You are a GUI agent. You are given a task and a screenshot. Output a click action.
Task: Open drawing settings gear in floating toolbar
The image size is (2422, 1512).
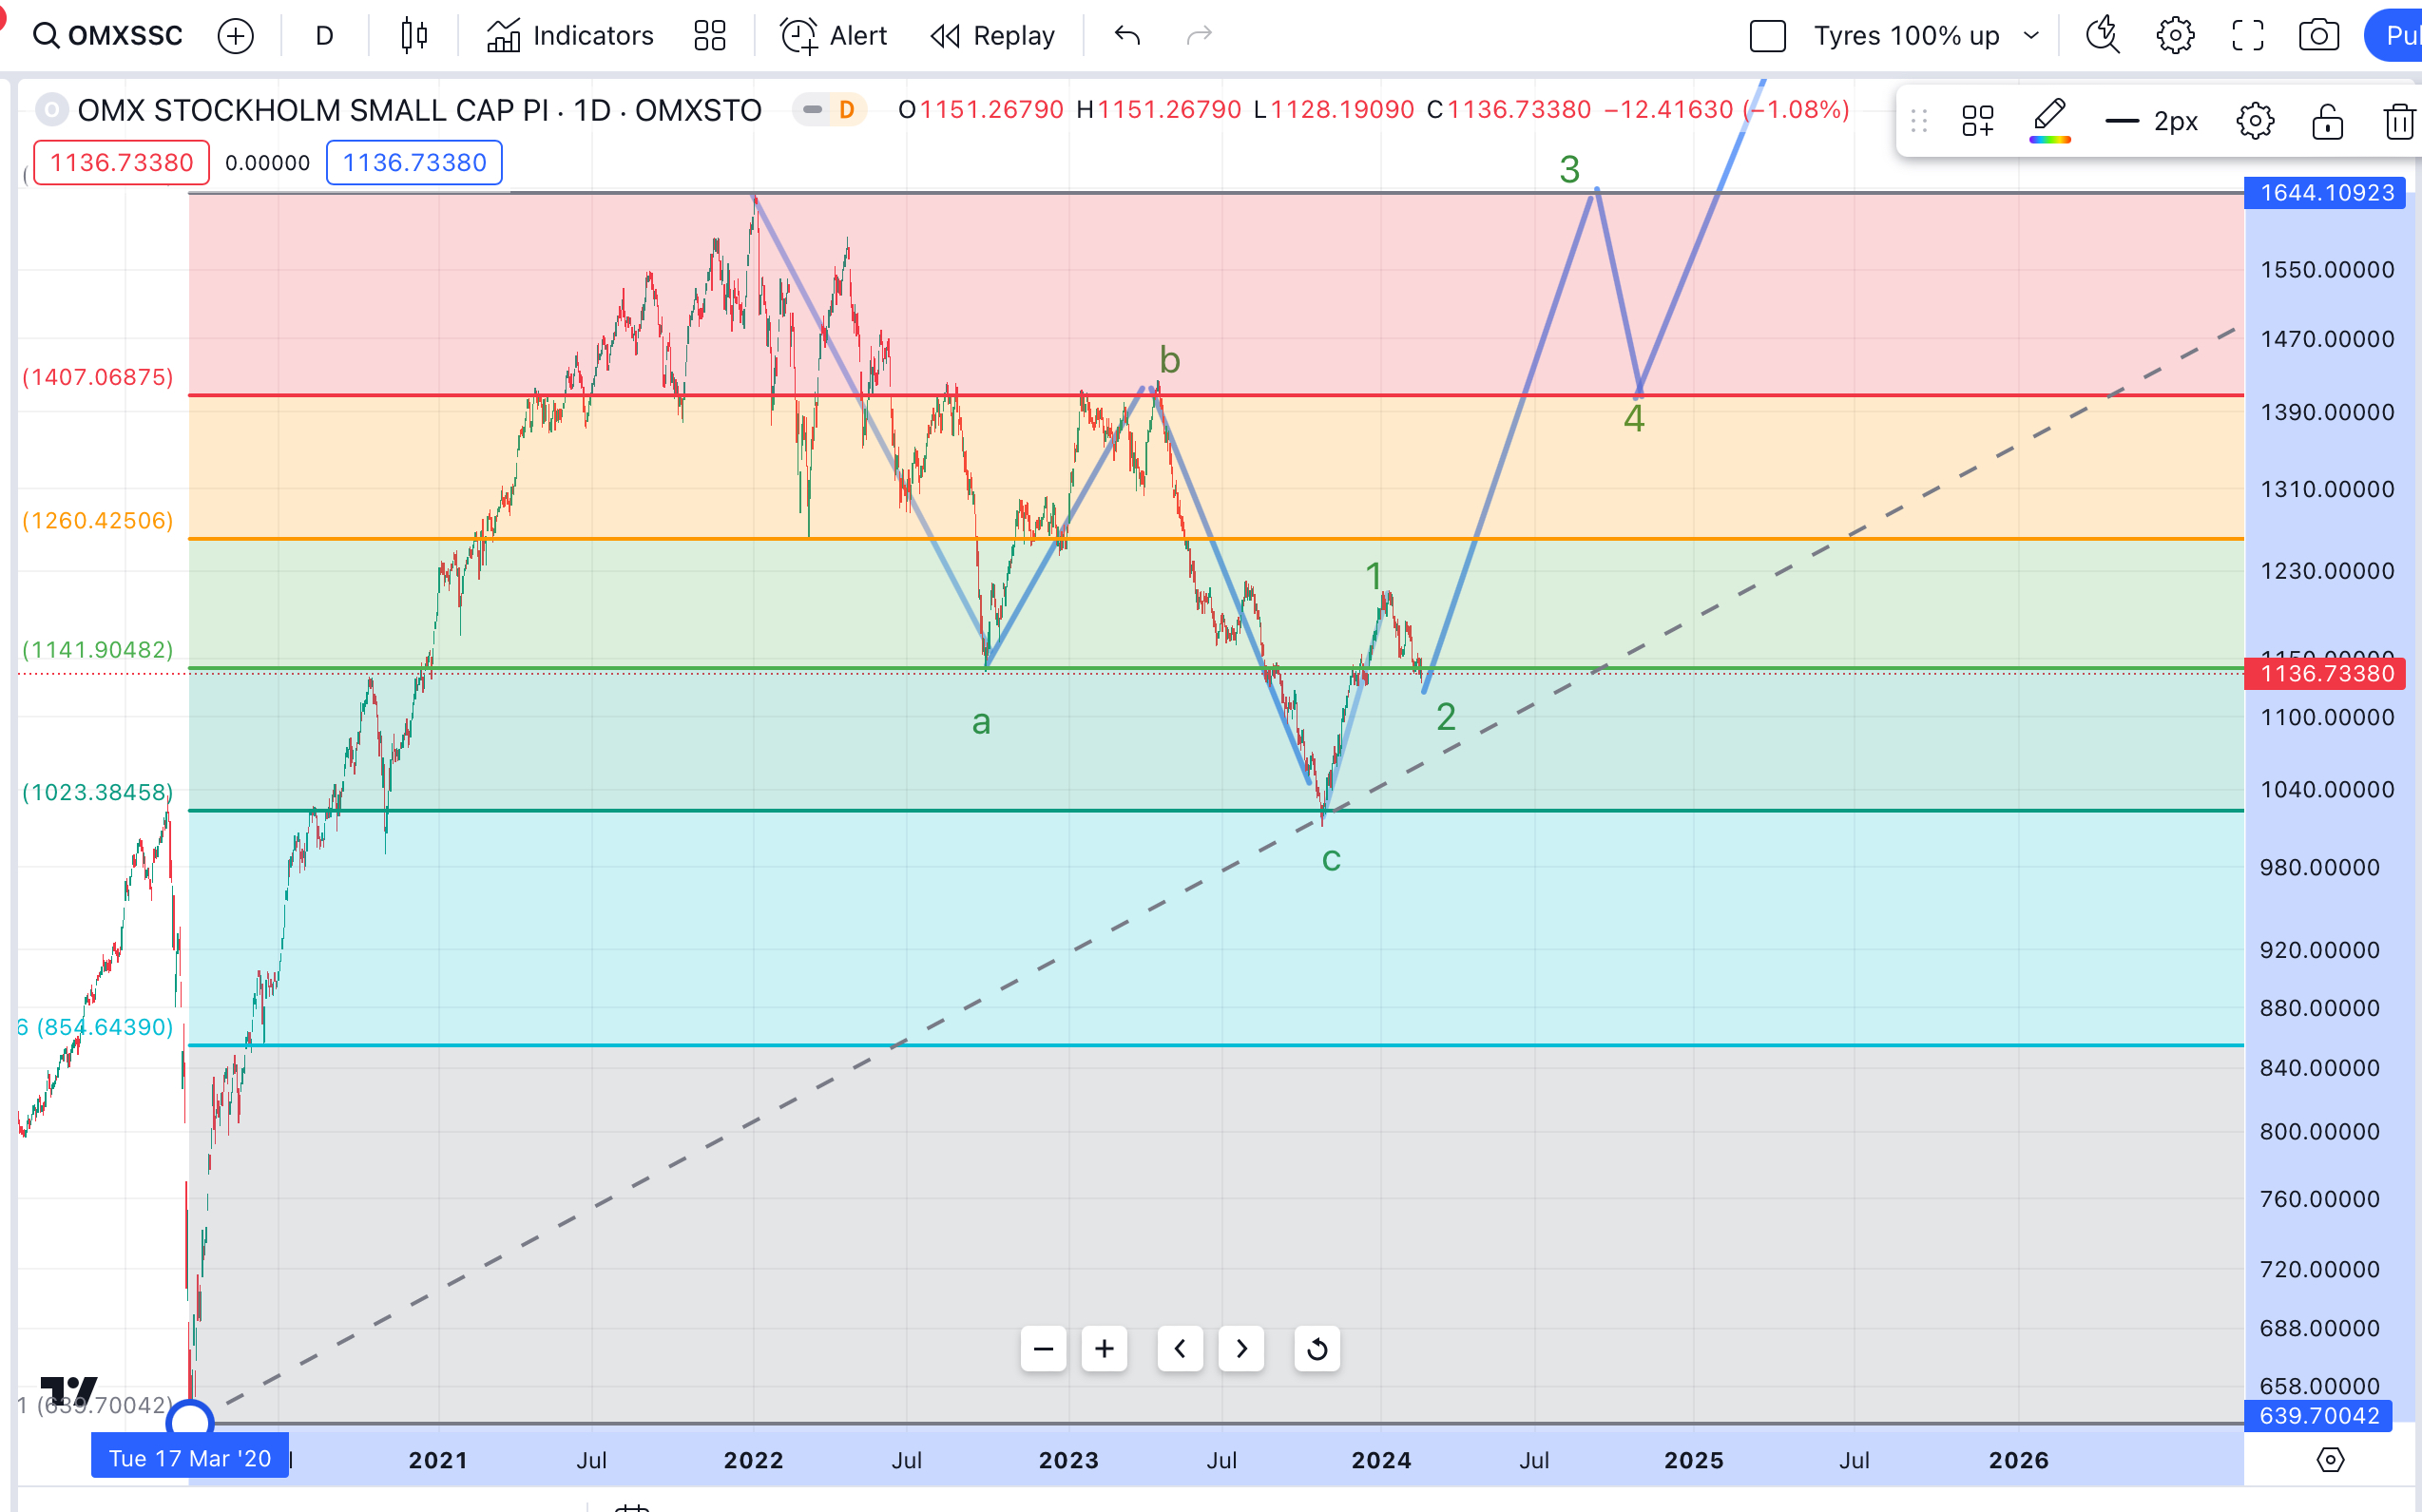(2255, 122)
